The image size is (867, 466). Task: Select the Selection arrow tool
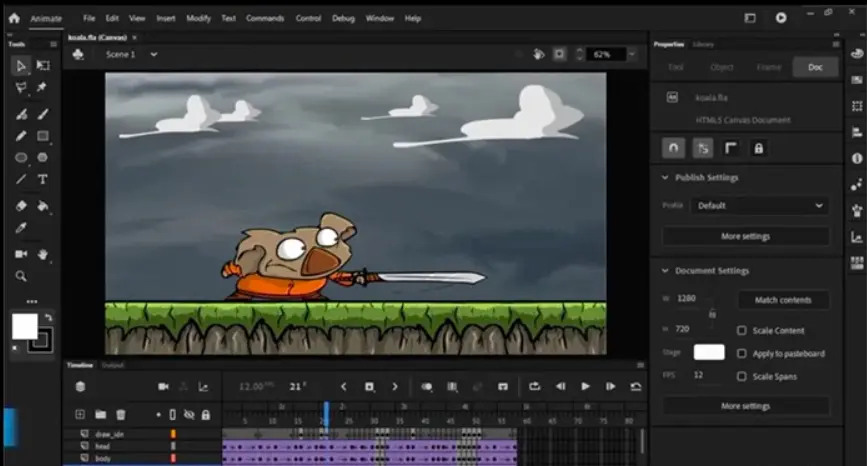click(20, 66)
